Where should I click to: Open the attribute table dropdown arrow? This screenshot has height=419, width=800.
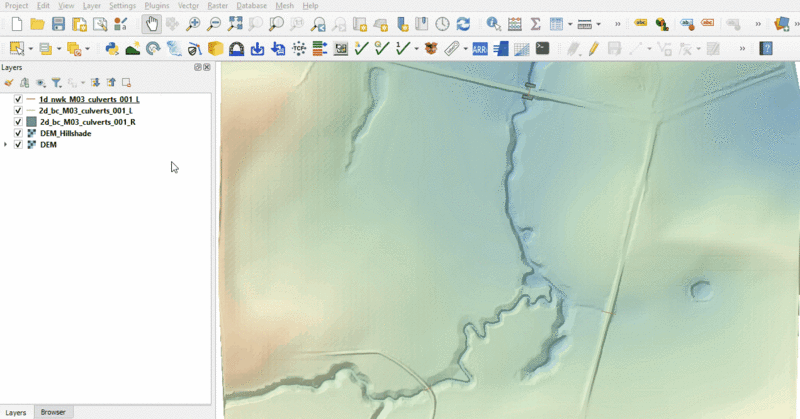[569, 24]
